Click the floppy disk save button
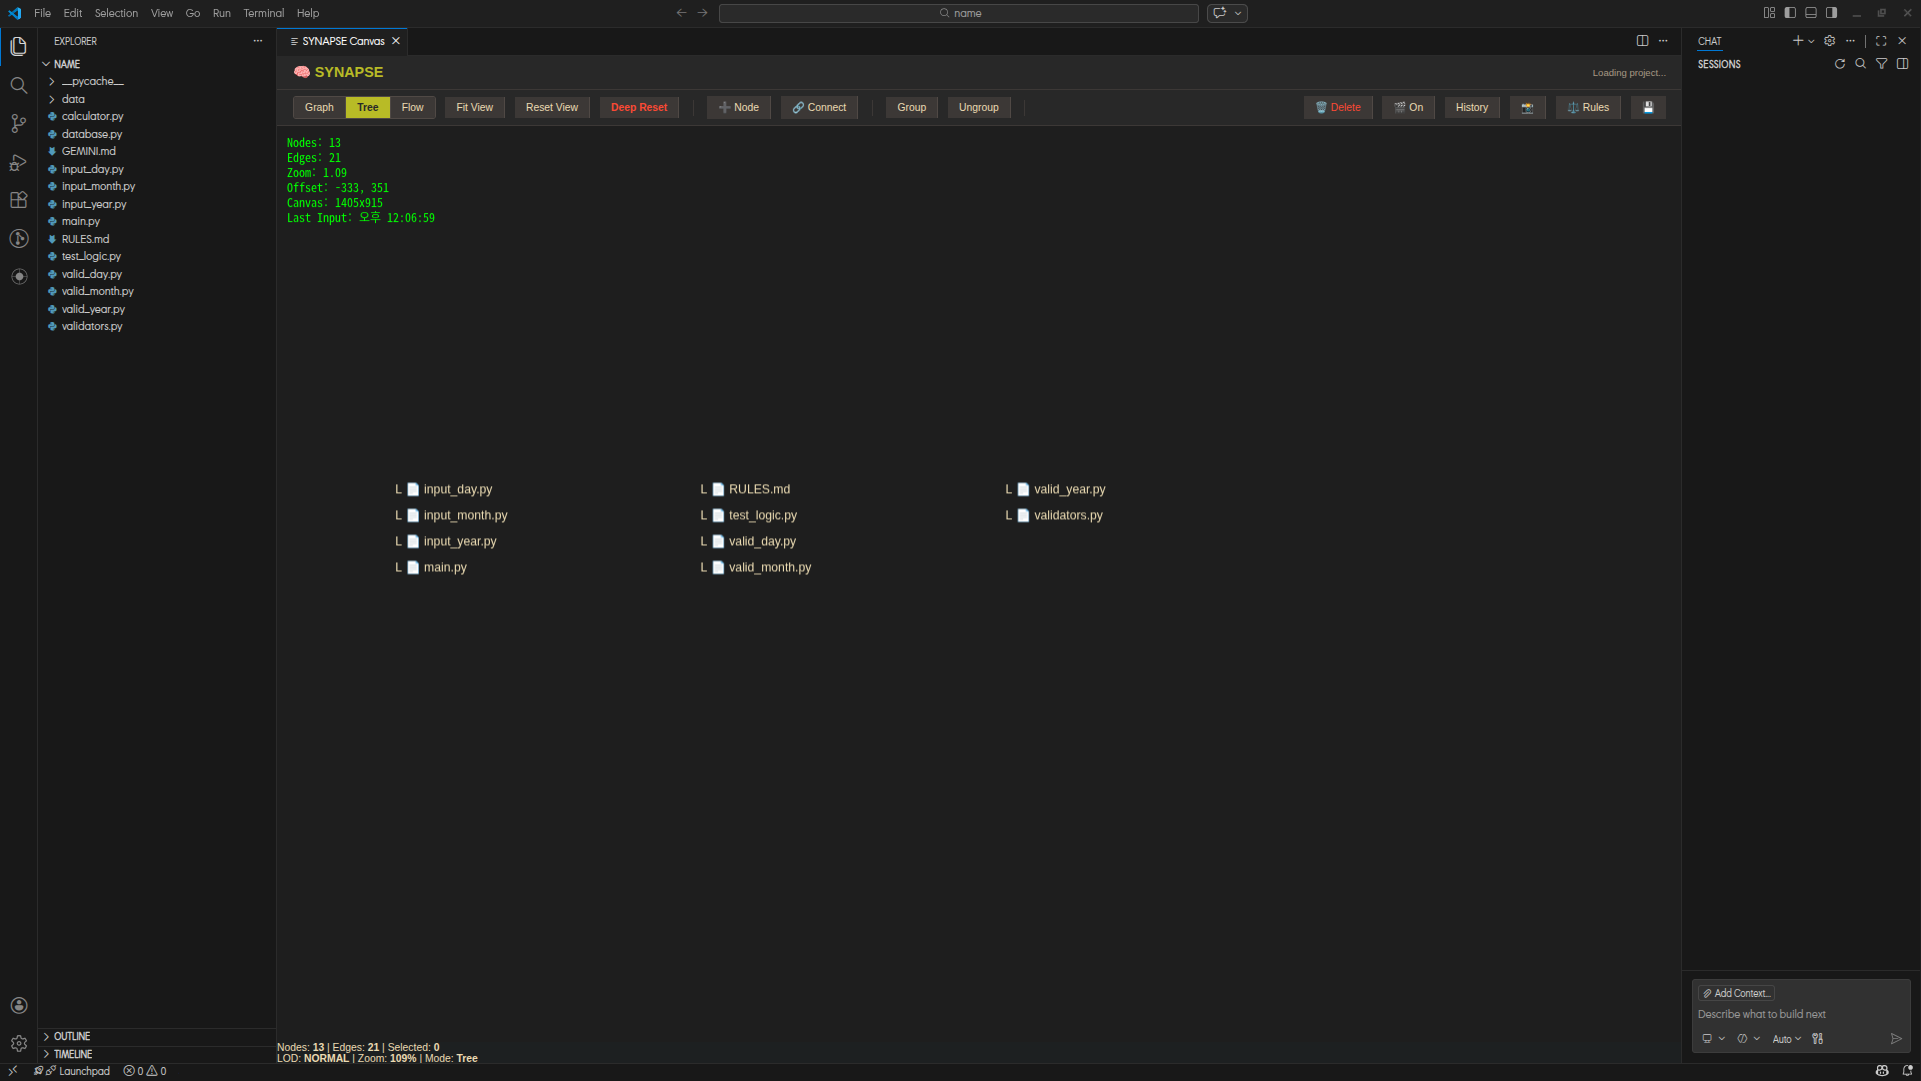 coord(1648,108)
